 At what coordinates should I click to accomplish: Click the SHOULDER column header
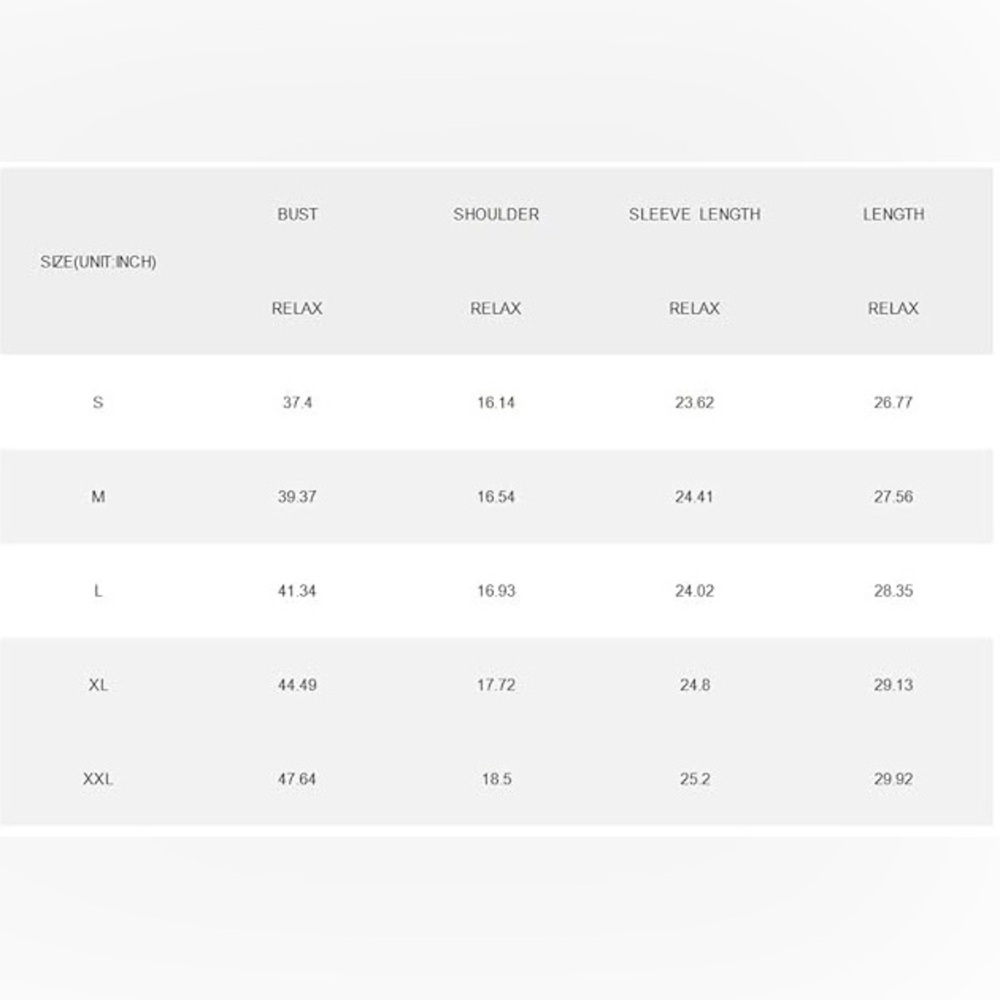point(496,214)
